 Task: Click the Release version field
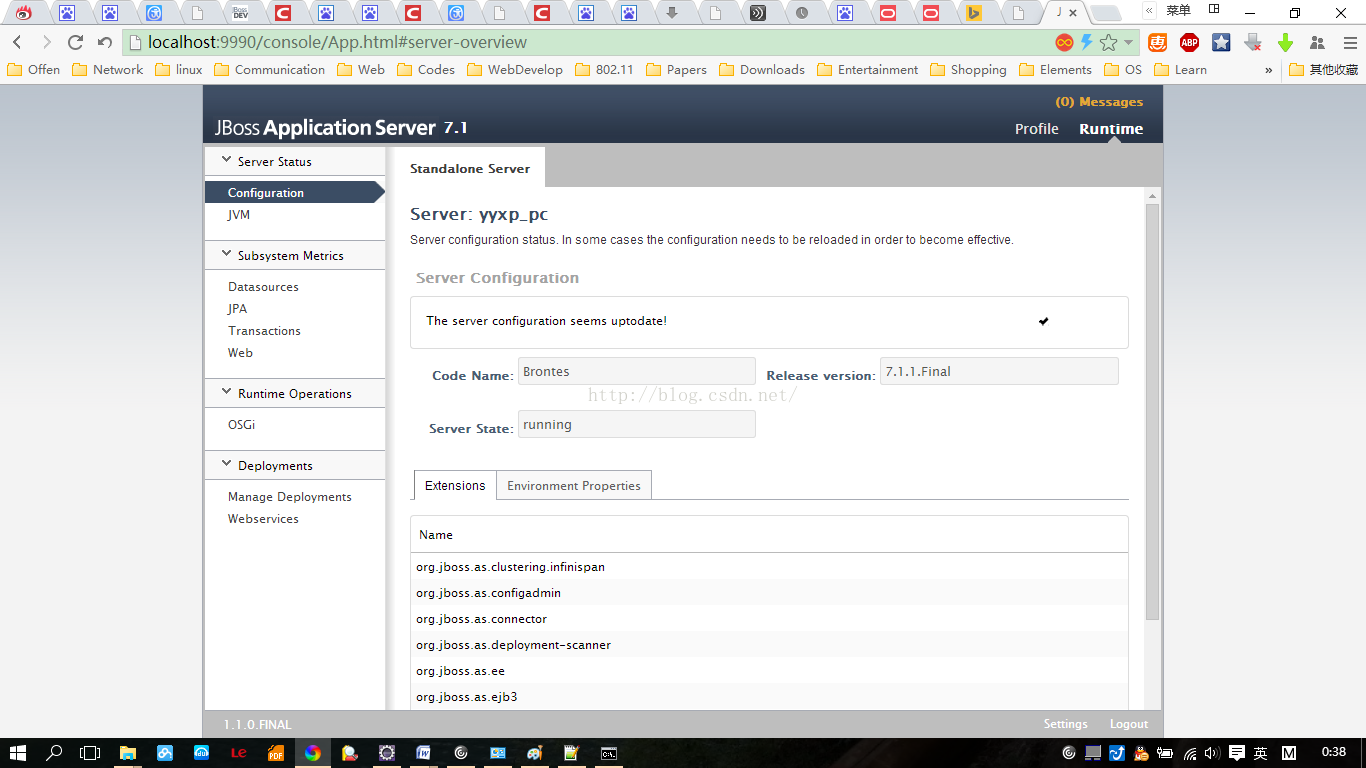999,371
